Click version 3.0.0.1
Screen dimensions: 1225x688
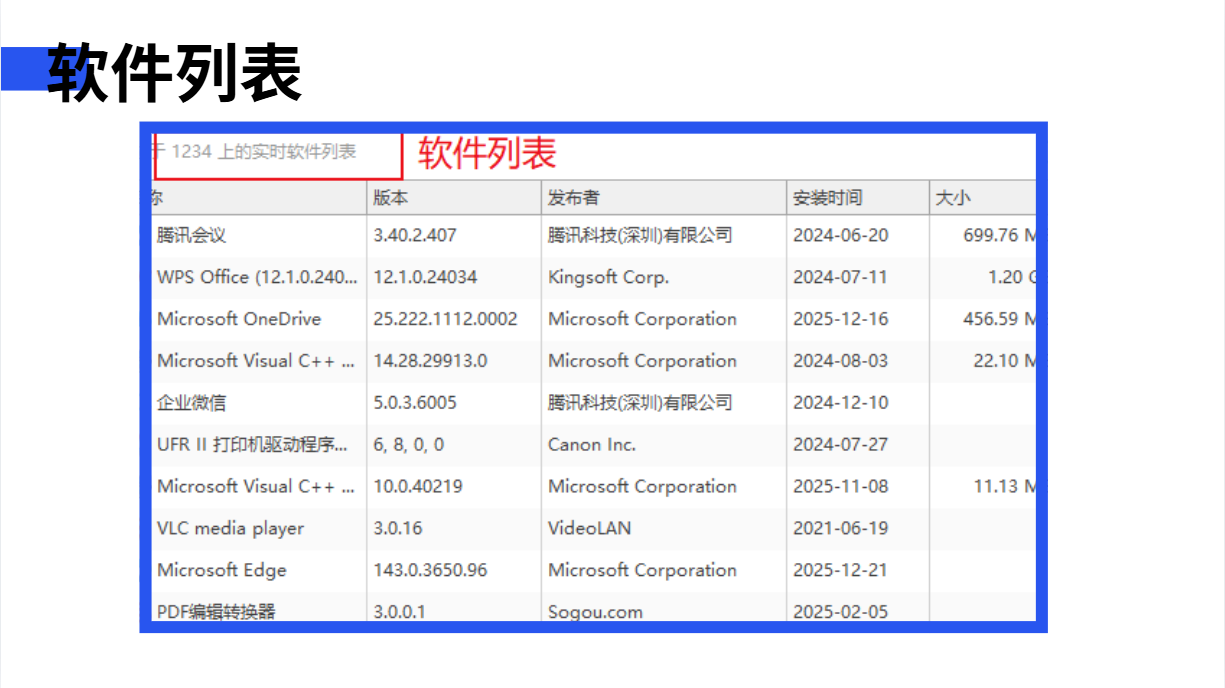(x=399, y=611)
